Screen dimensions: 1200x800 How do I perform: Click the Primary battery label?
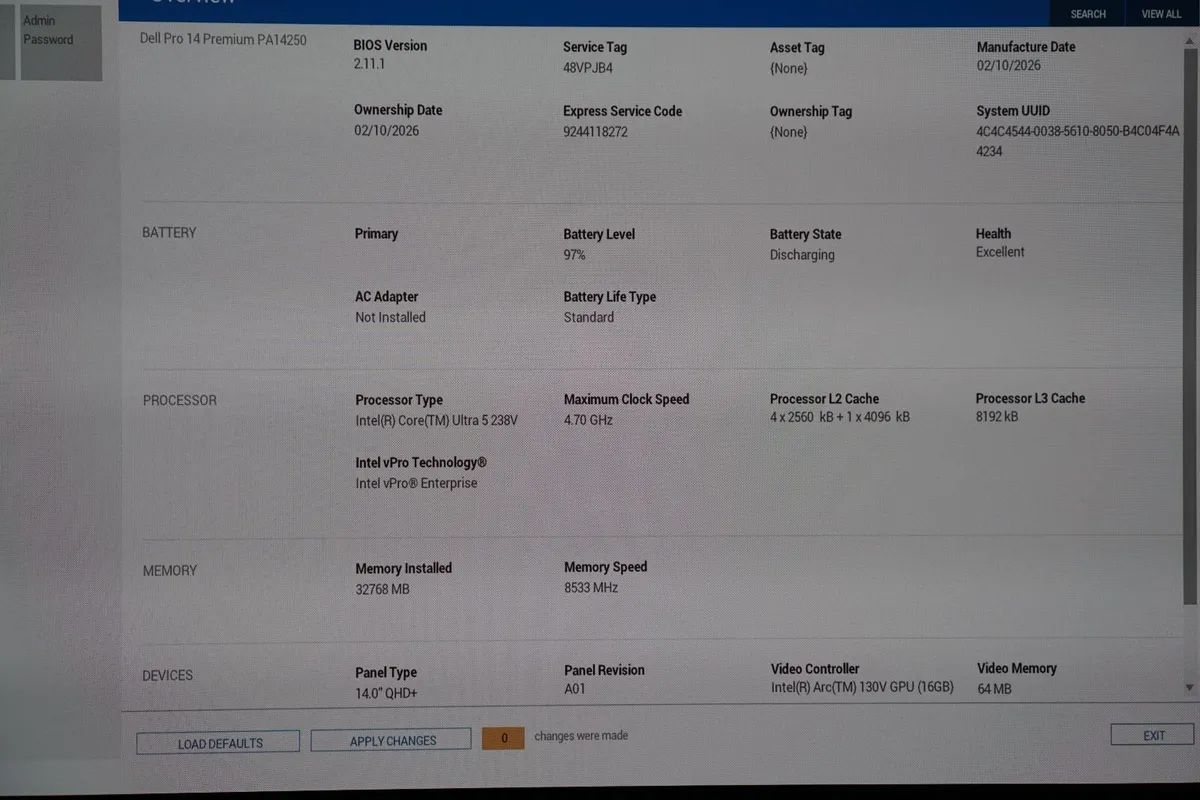(376, 234)
